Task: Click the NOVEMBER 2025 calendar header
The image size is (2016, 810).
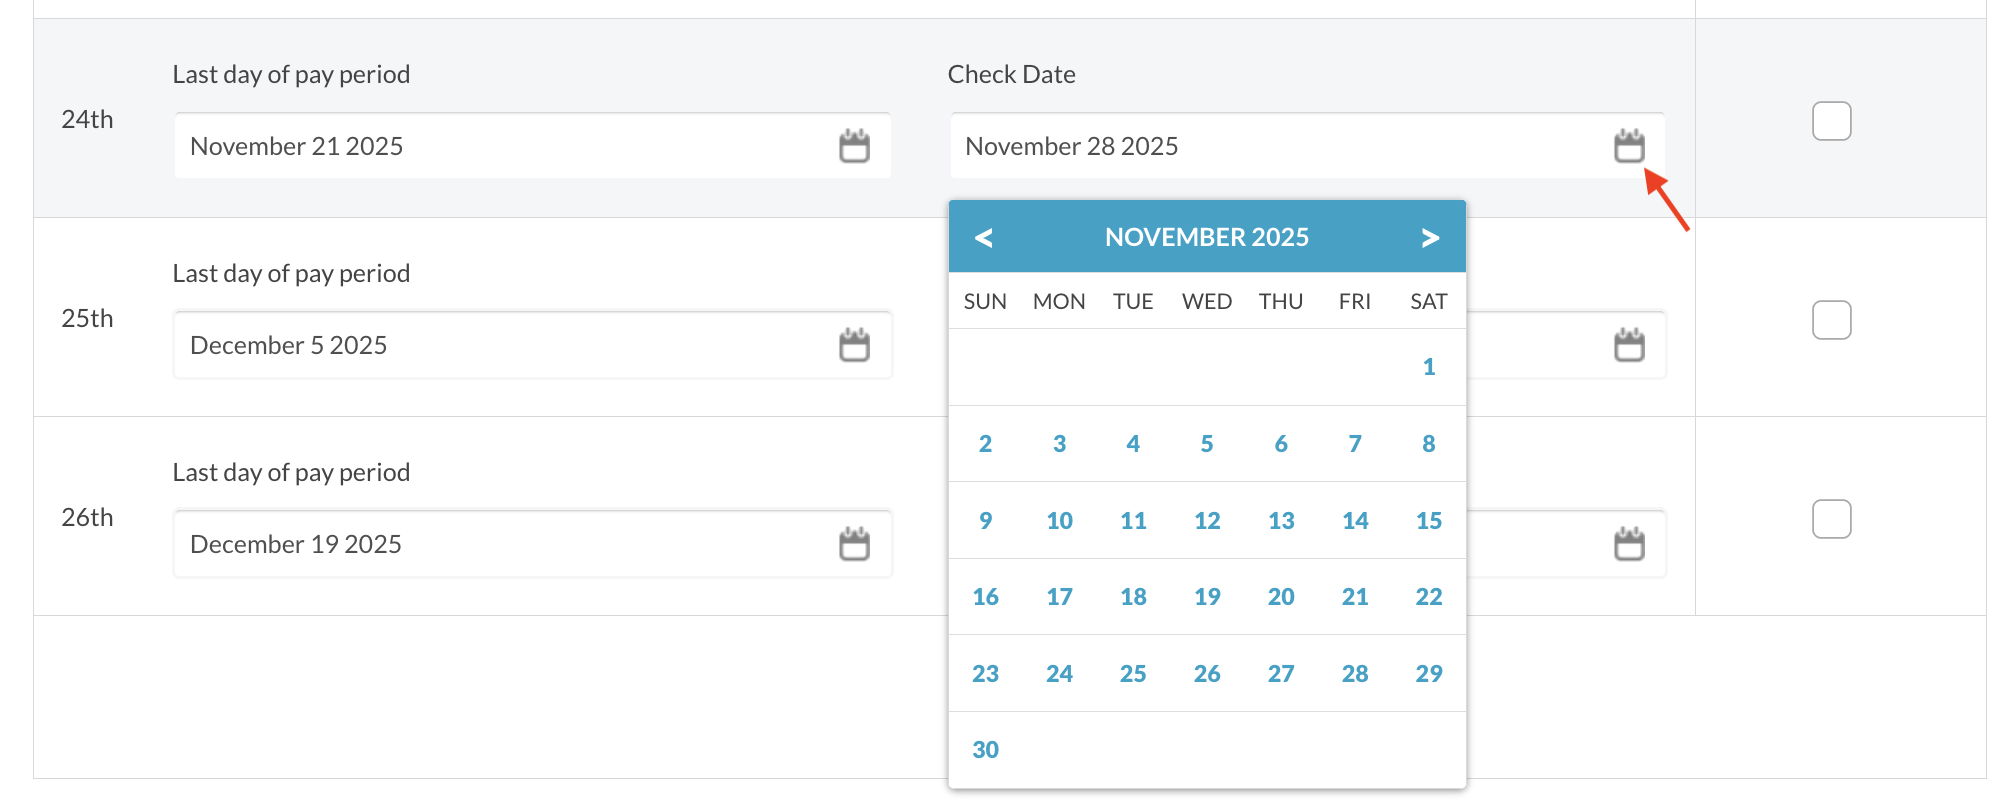Action: coord(1206,238)
